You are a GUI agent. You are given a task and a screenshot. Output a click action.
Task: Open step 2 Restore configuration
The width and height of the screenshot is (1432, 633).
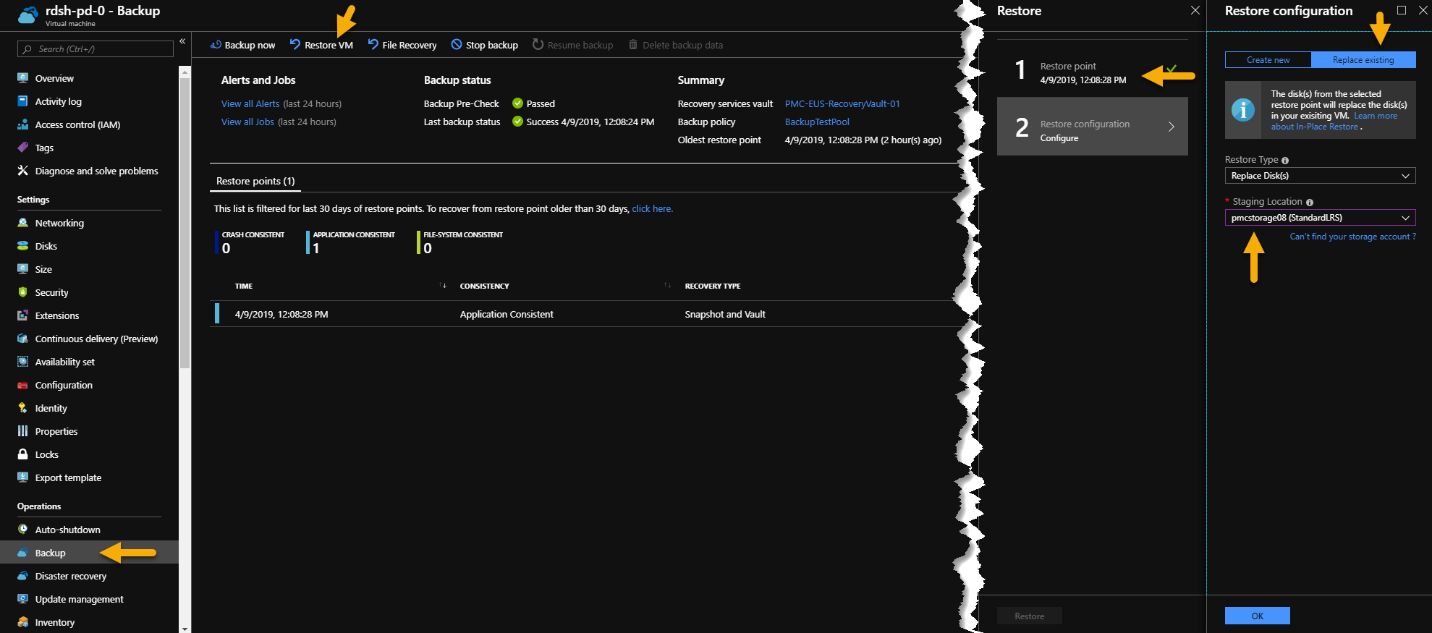(x=1092, y=126)
